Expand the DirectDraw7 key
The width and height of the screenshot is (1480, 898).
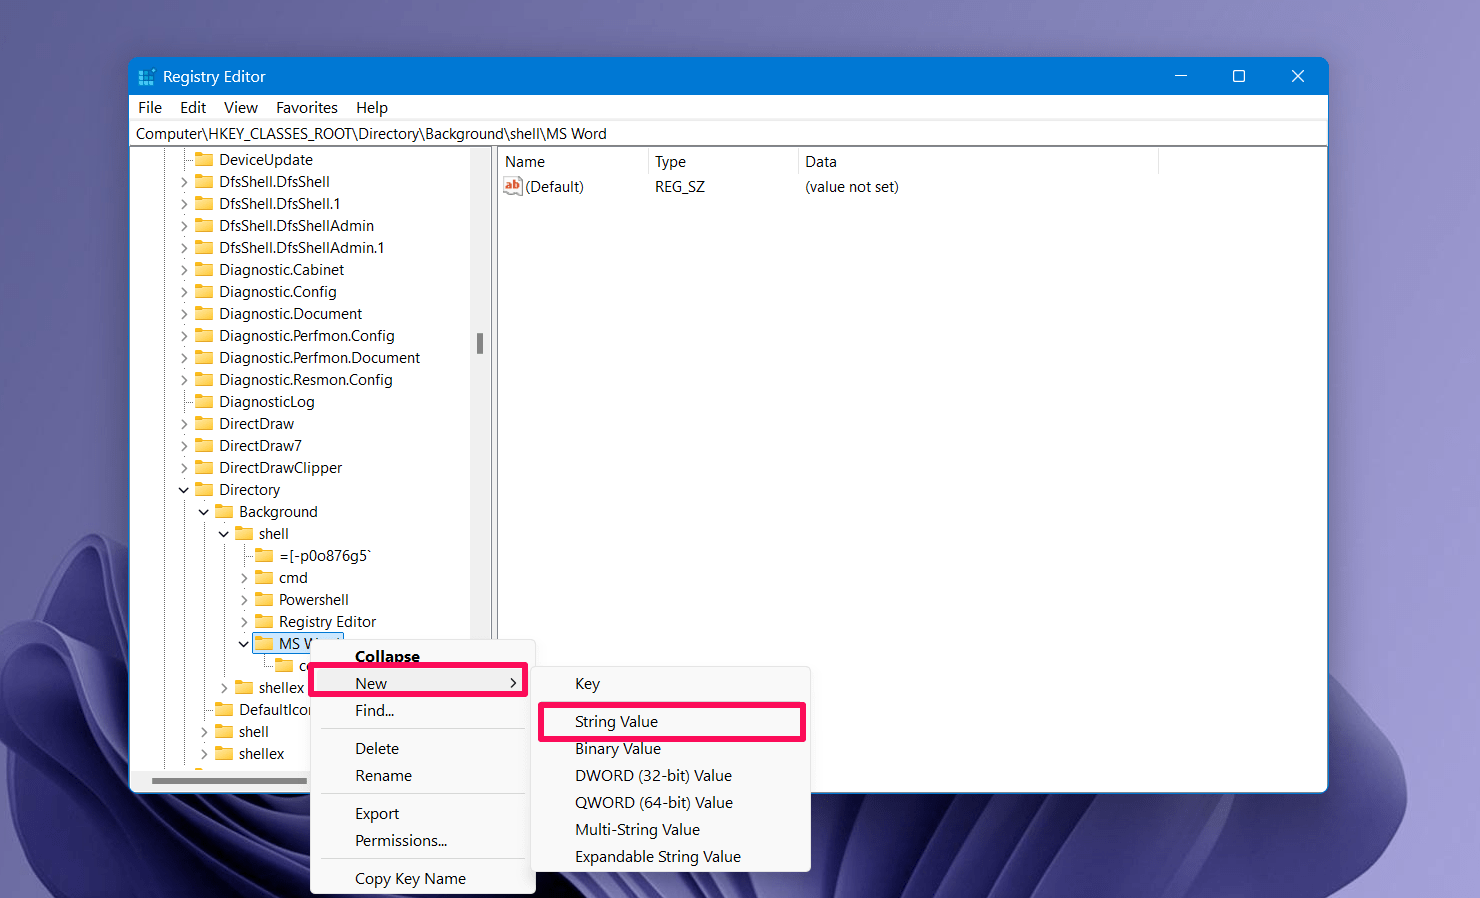[184, 446]
